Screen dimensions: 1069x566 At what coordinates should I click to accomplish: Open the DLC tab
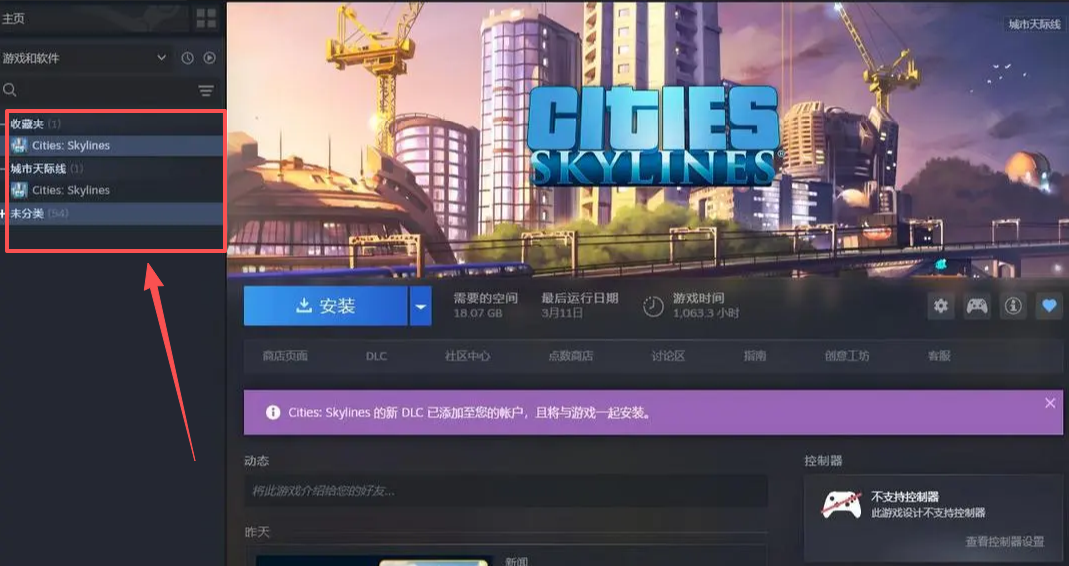pyautogui.click(x=376, y=356)
